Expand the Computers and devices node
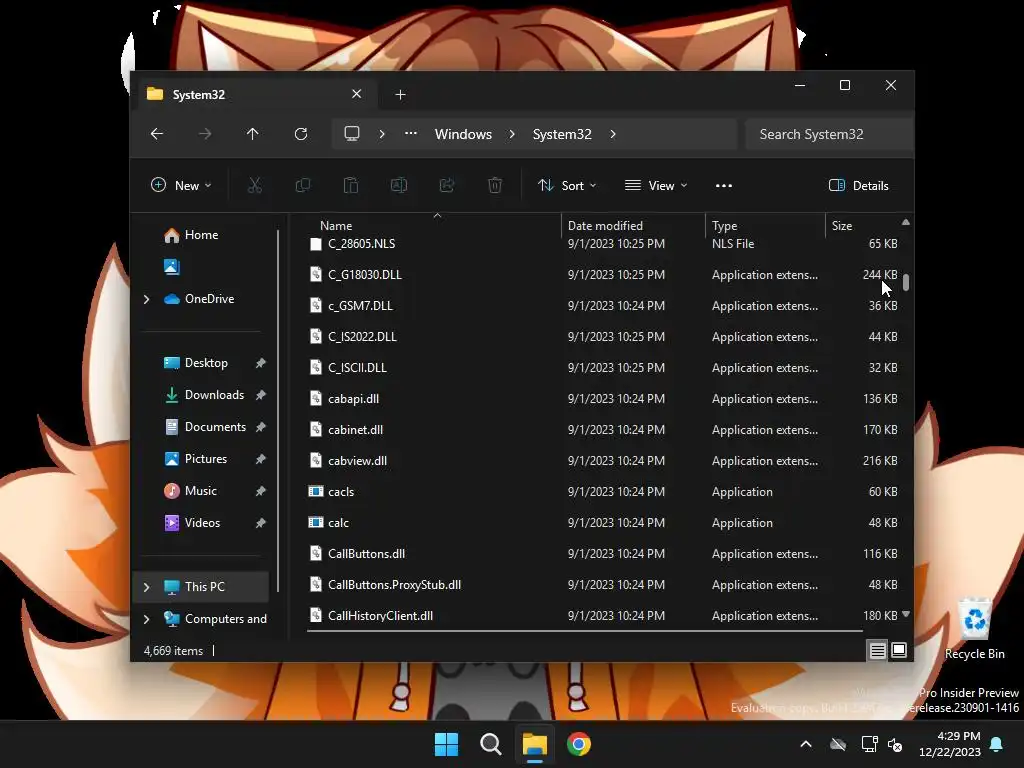This screenshot has height=768, width=1024. click(x=146, y=618)
